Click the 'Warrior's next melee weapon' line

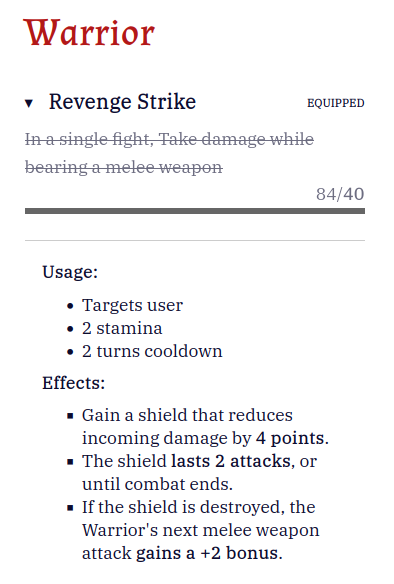click(x=201, y=530)
